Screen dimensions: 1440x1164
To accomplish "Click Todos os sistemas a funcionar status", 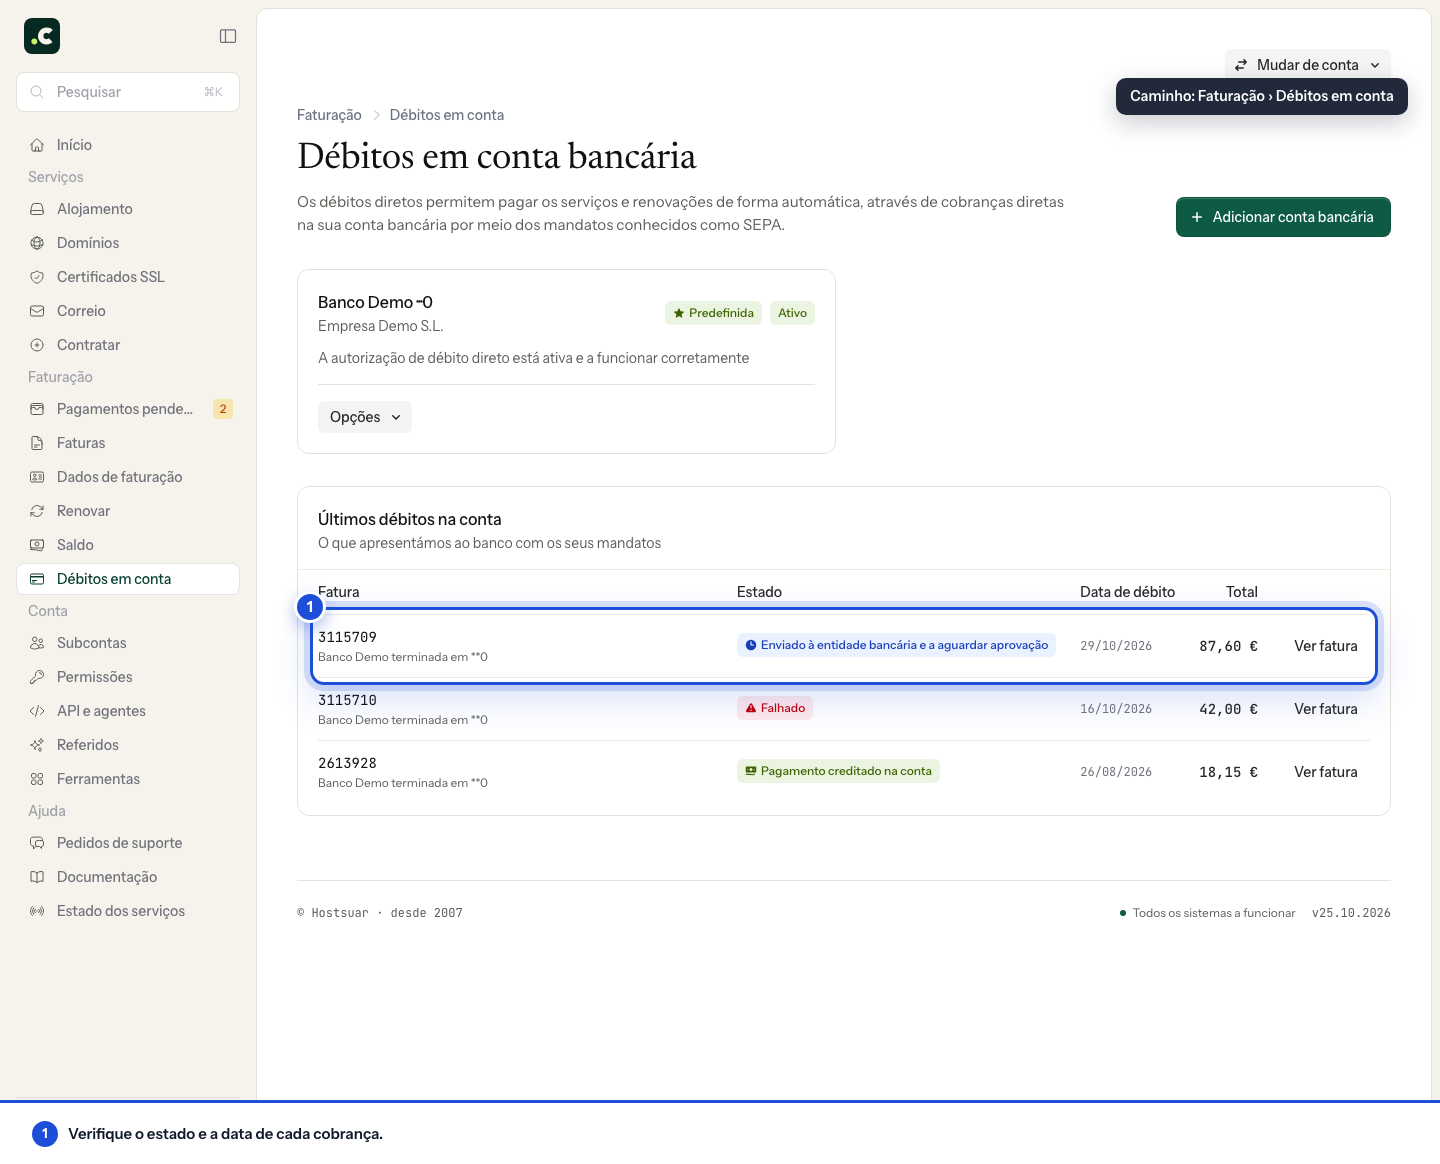I will tap(1207, 913).
